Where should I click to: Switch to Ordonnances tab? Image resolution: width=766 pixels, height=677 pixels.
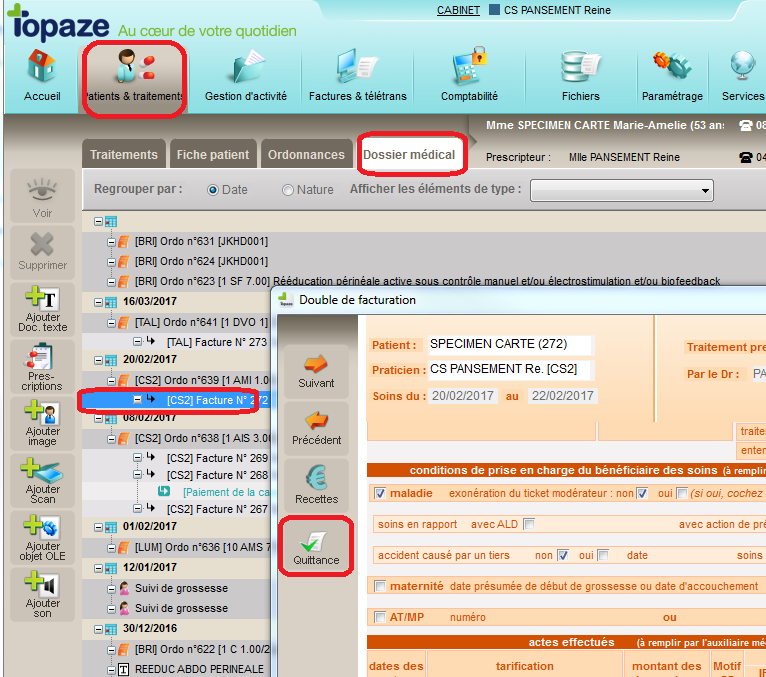pos(306,154)
